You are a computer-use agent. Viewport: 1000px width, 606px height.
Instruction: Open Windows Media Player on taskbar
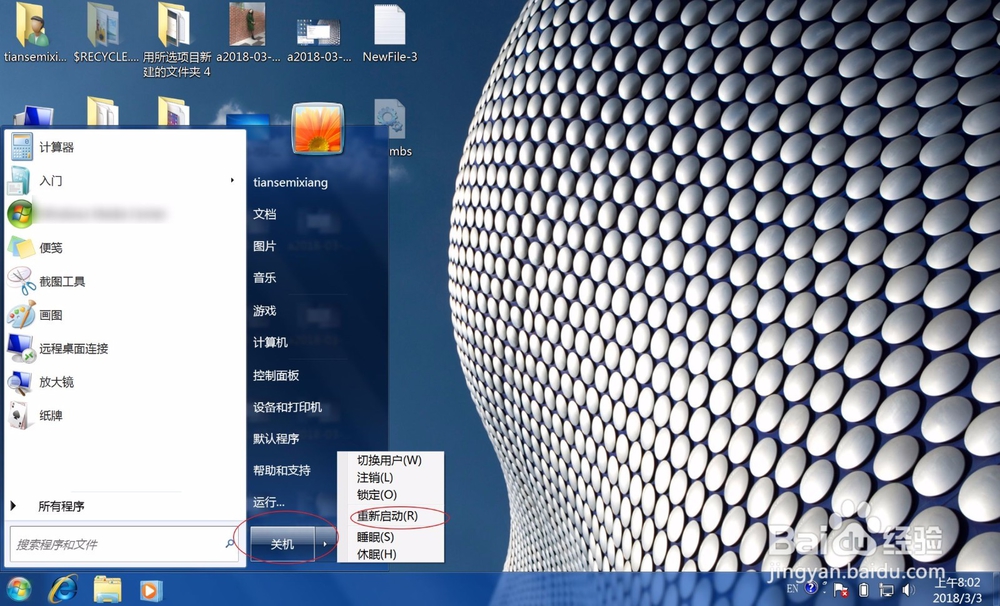151,590
